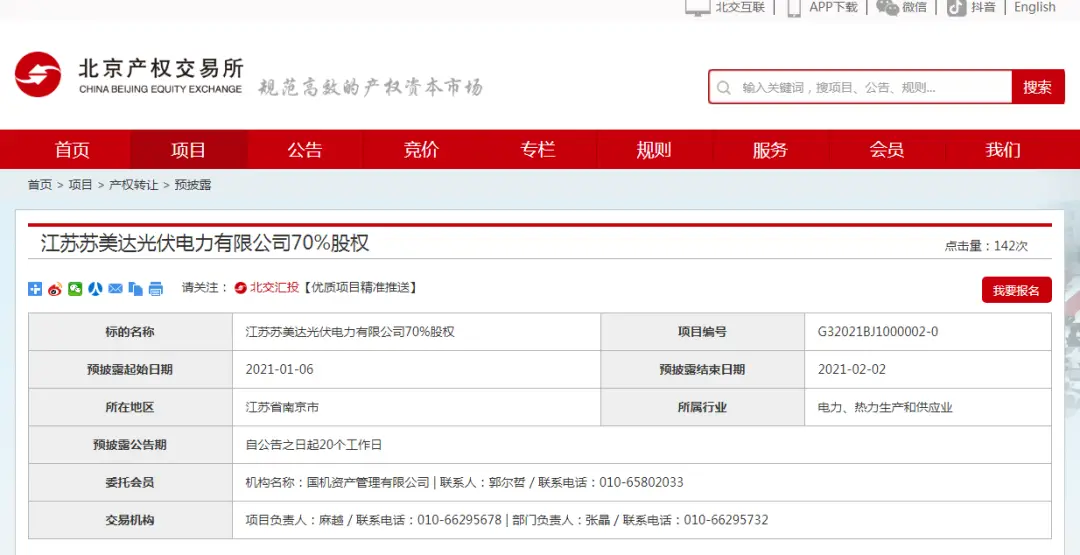1080x555 pixels.
Task: Click the 预披露起始日期 header cell
Action: (x=130, y=370)
